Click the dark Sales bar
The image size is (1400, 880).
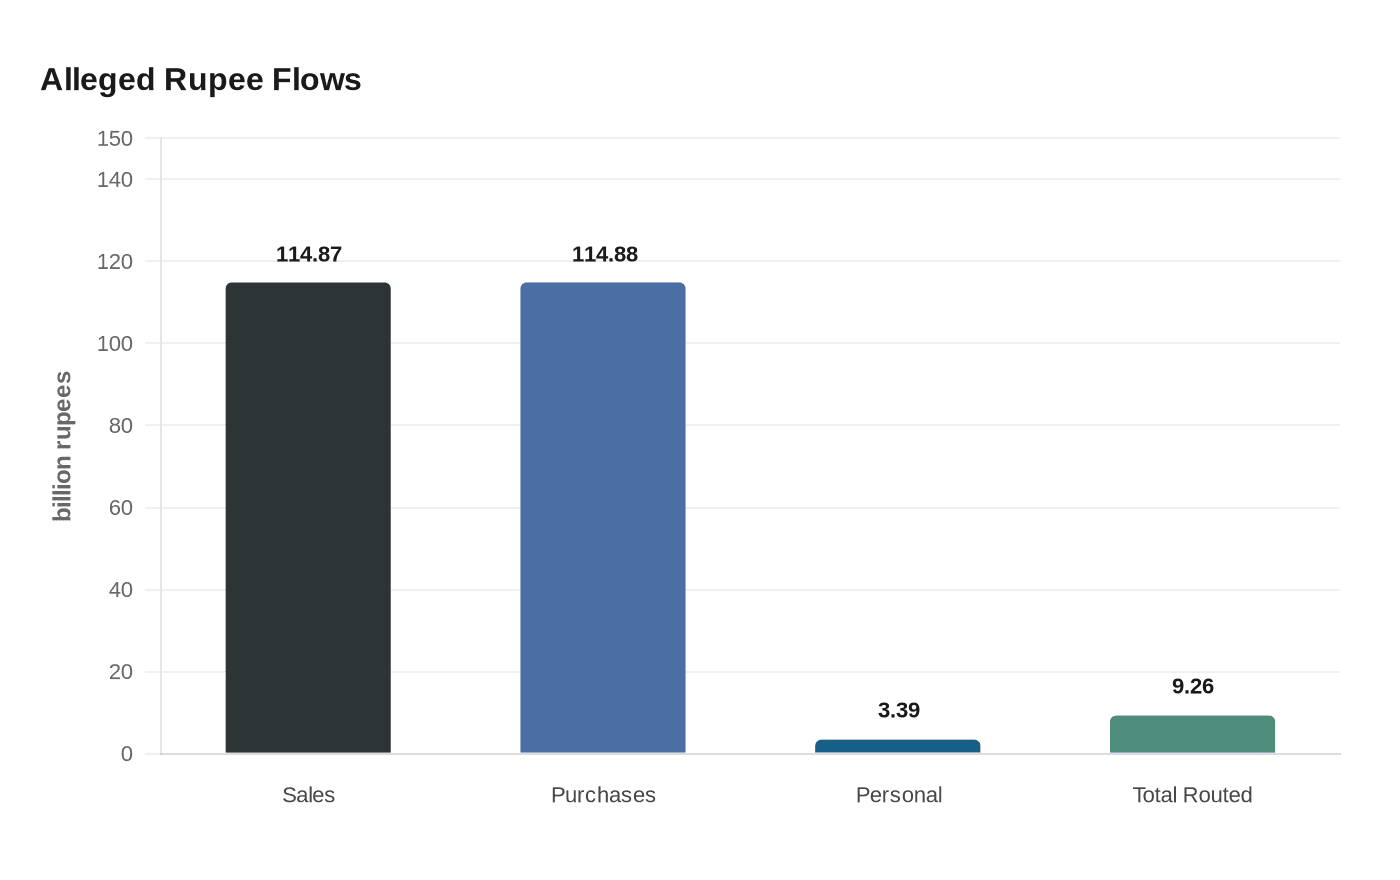[x=308, y=518]
